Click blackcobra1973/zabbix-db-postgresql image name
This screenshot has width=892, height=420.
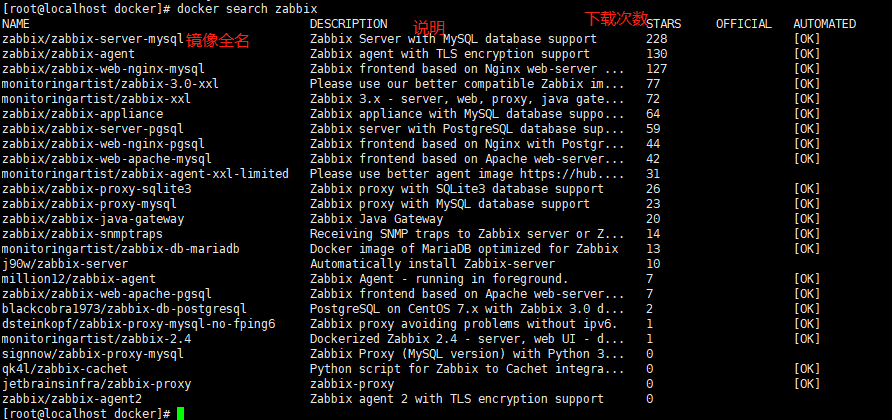click(123, 309)
